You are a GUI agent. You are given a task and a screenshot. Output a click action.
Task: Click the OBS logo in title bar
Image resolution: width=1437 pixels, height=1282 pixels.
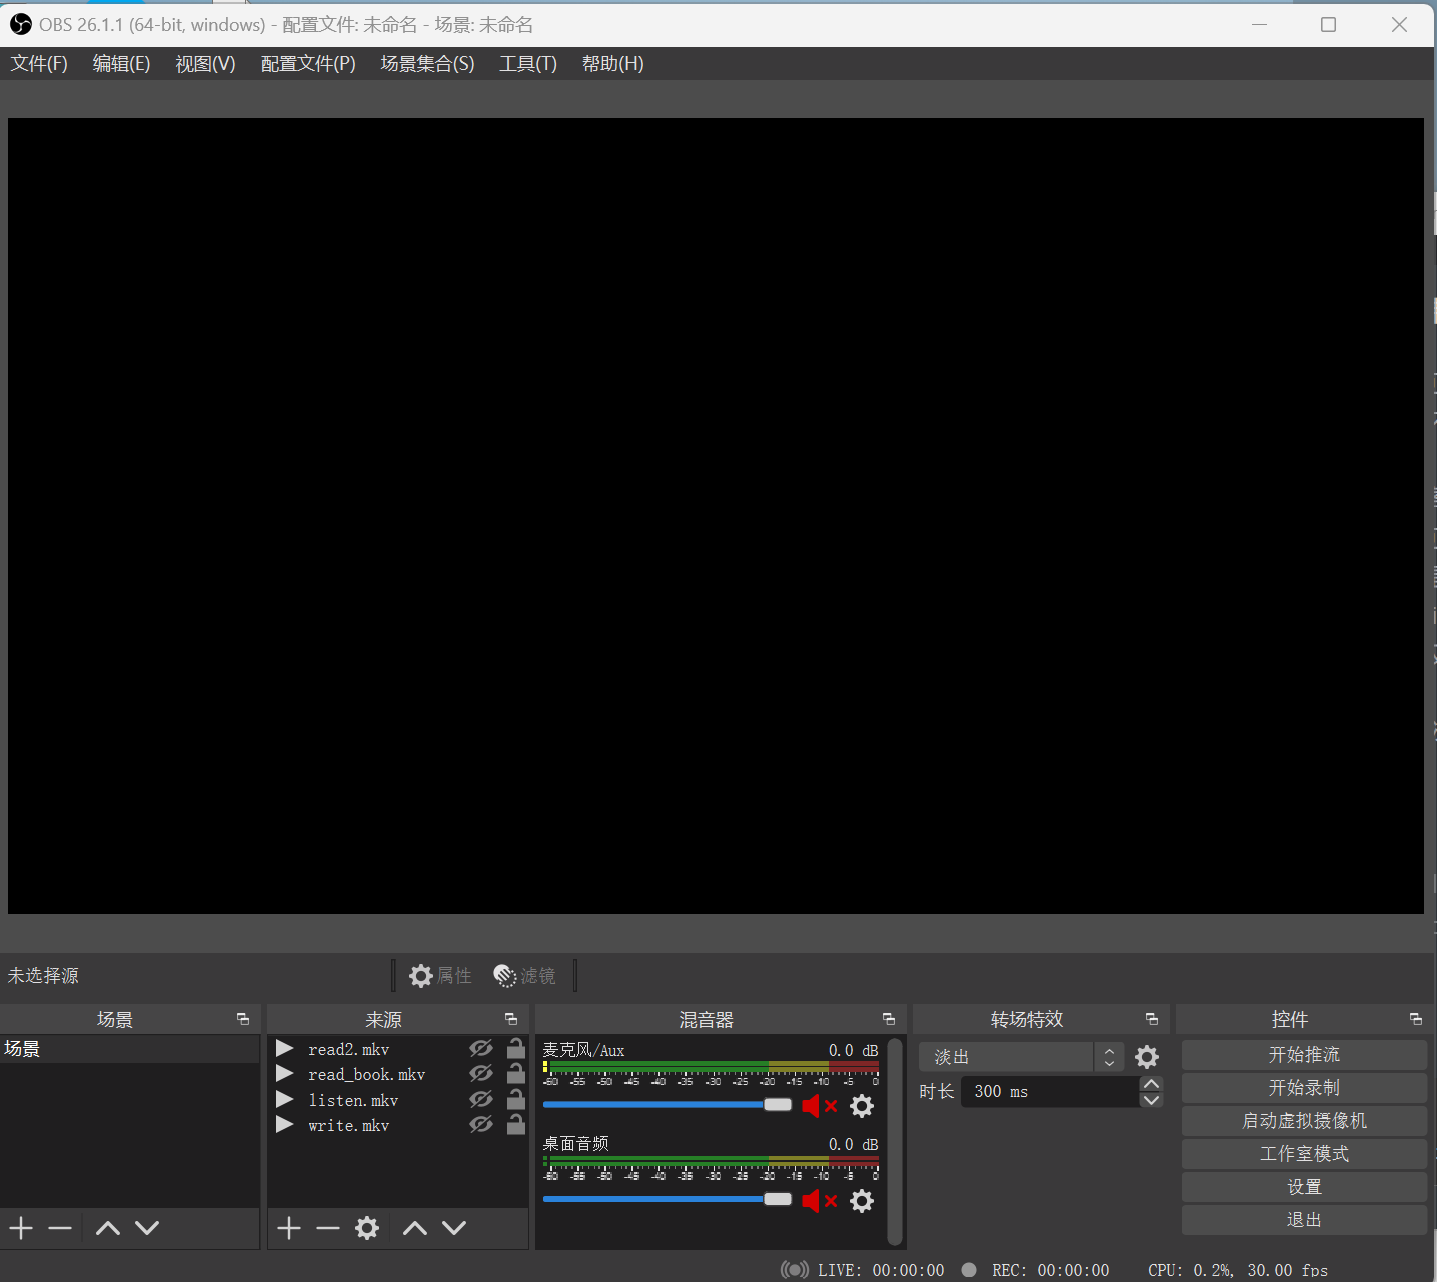20,24
